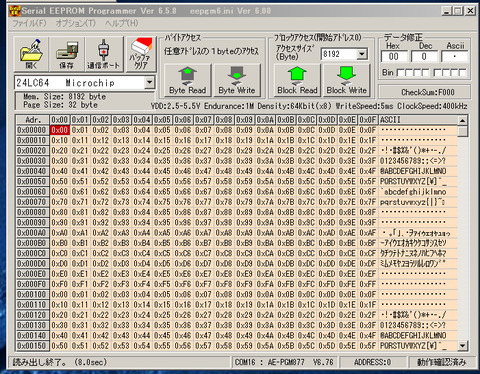
Task: Click the scrollbar down arrow in the hex table
Action: [462, 346]
